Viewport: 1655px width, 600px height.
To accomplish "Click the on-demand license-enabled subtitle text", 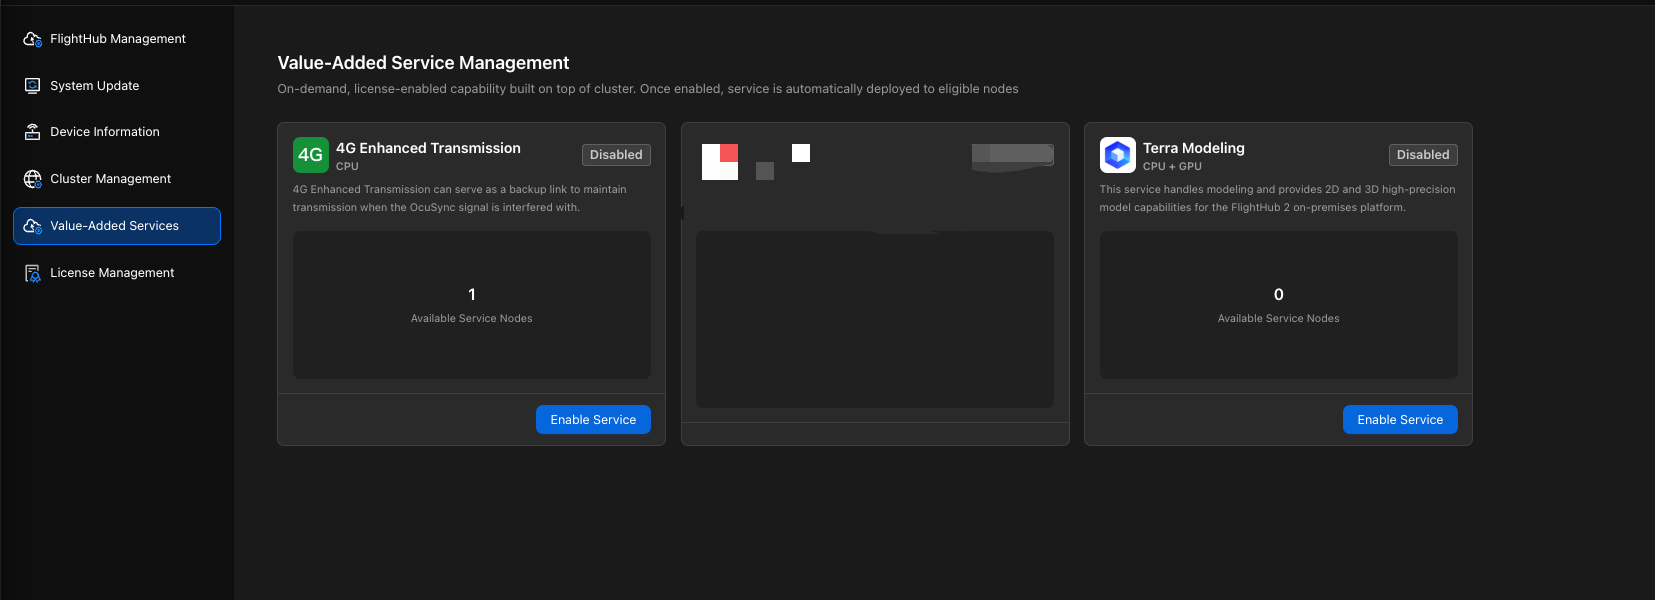I will pyautogui.click(x=648, y=89).
